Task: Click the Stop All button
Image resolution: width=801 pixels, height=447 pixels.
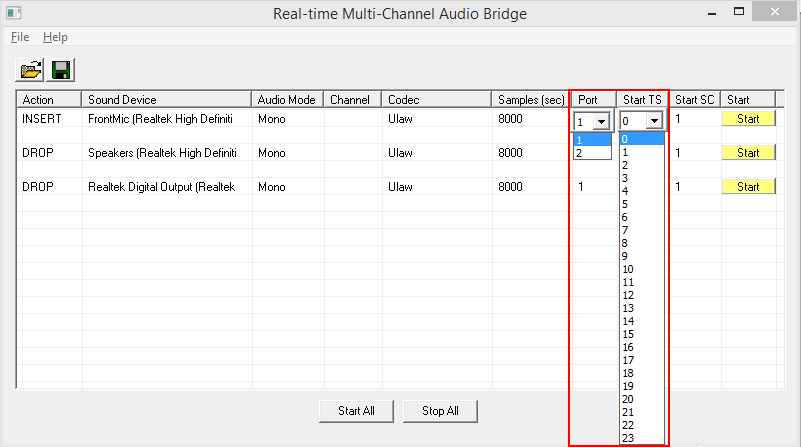Action: click(x=440, y=411)
